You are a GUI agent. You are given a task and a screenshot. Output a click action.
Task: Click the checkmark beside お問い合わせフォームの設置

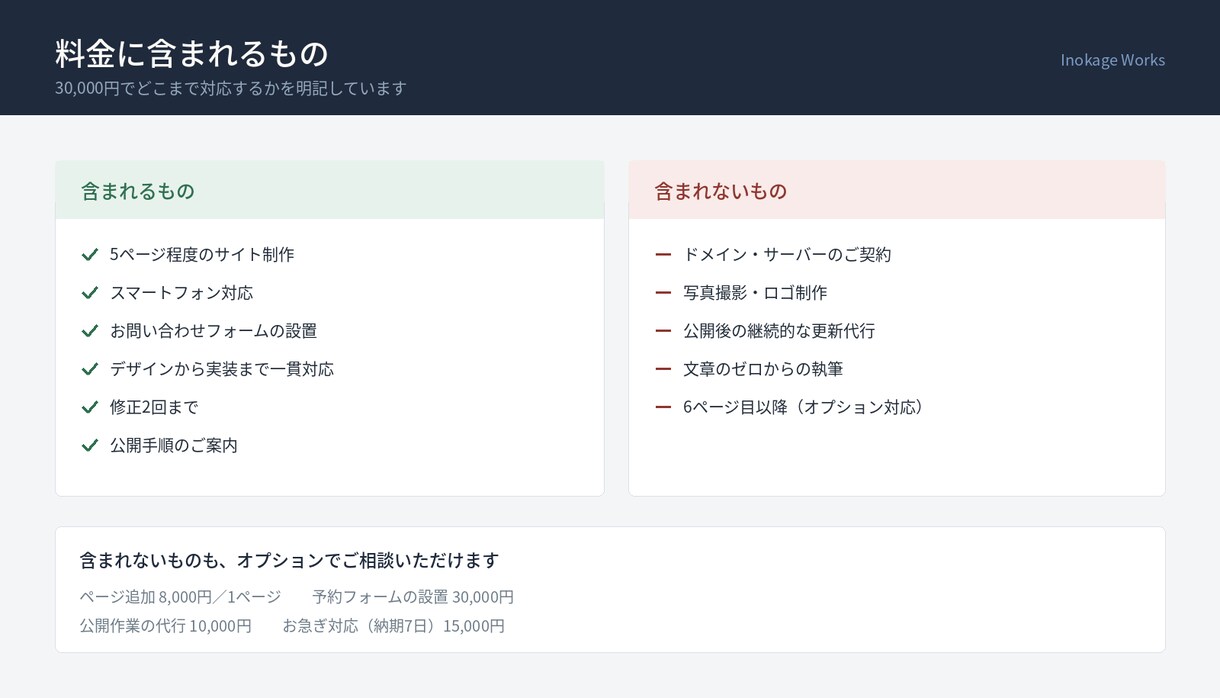point(90,330)
